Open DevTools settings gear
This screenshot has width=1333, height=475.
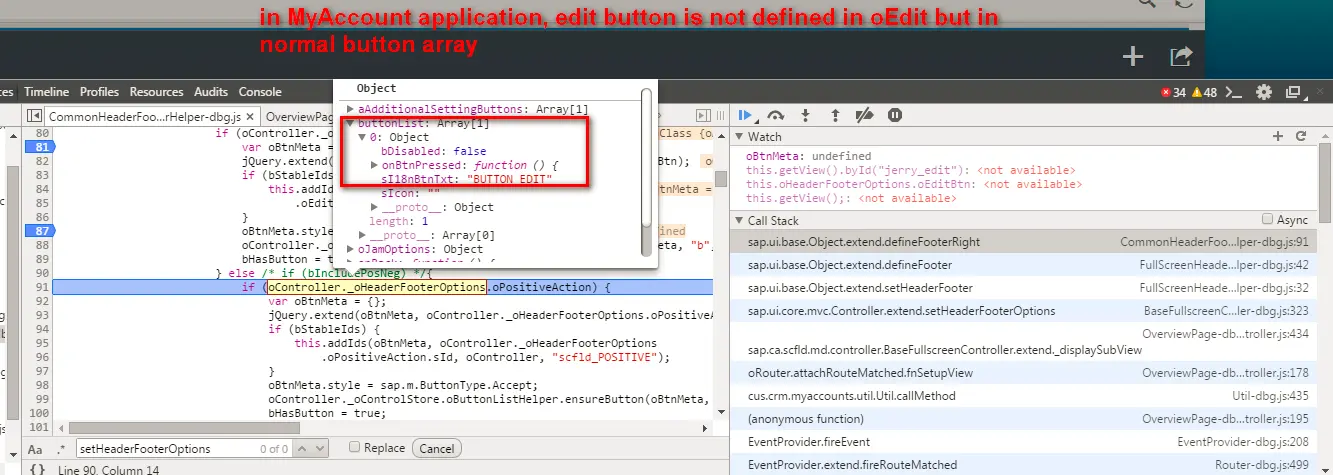[1264, 92]
